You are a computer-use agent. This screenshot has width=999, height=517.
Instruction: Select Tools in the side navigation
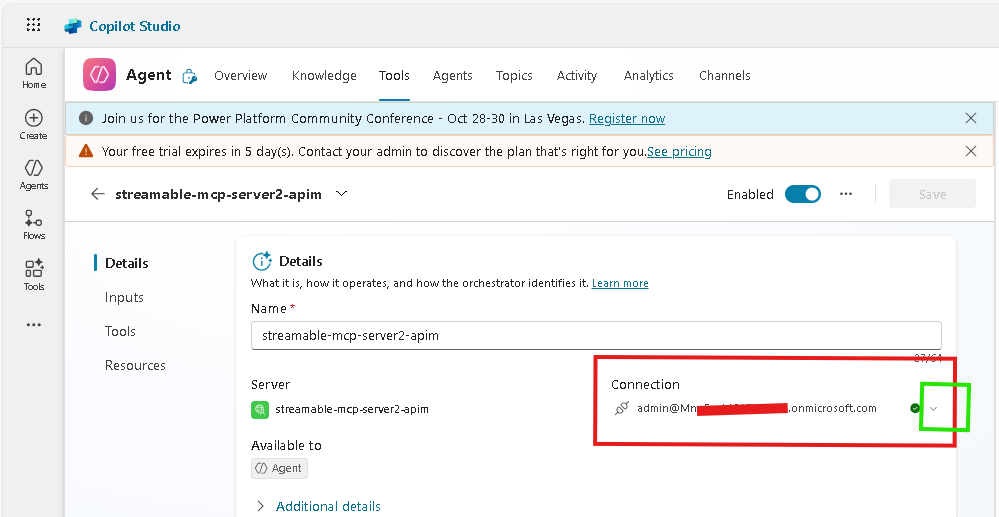120,331
